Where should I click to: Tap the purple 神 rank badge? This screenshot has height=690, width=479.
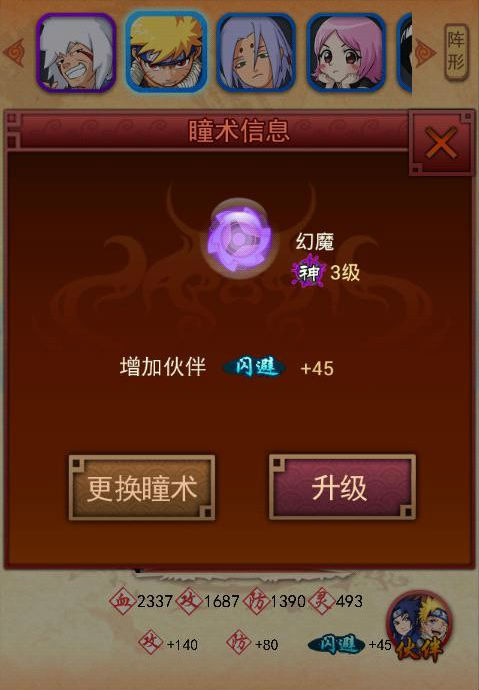pos(310,272)
